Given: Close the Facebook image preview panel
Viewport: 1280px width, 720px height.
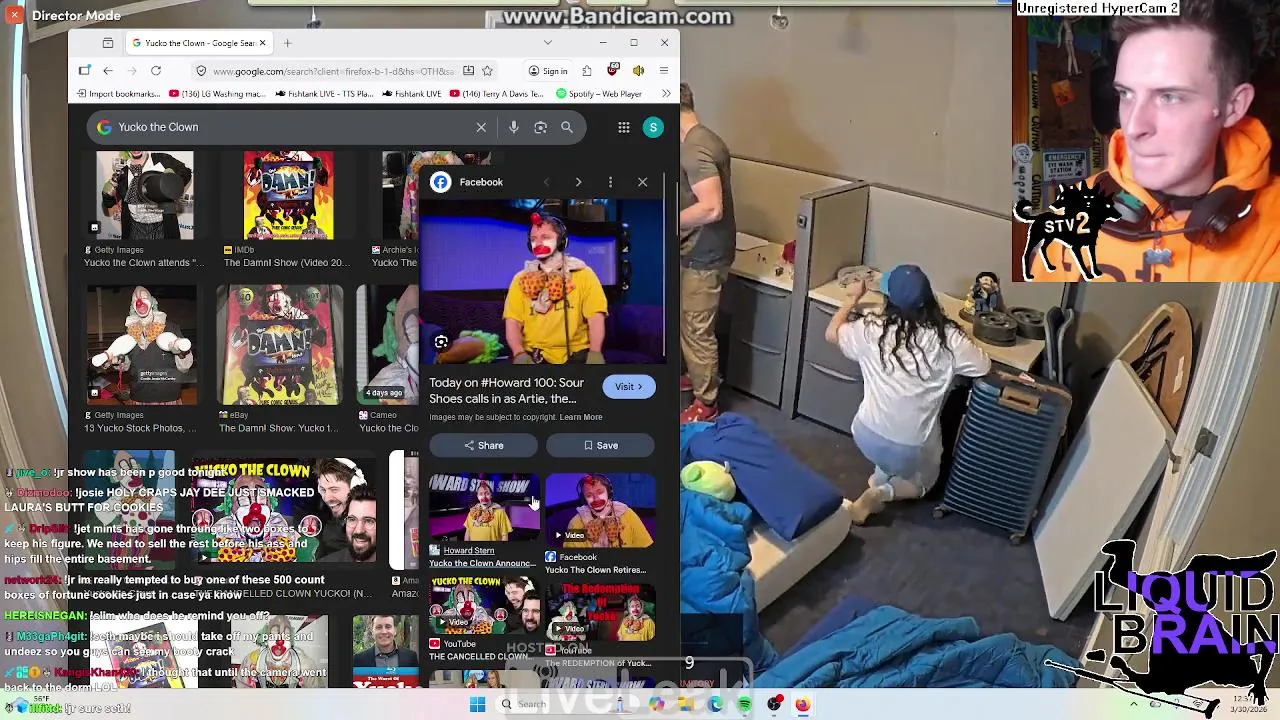Looking at the screenshot, I should tap(642, 182).
